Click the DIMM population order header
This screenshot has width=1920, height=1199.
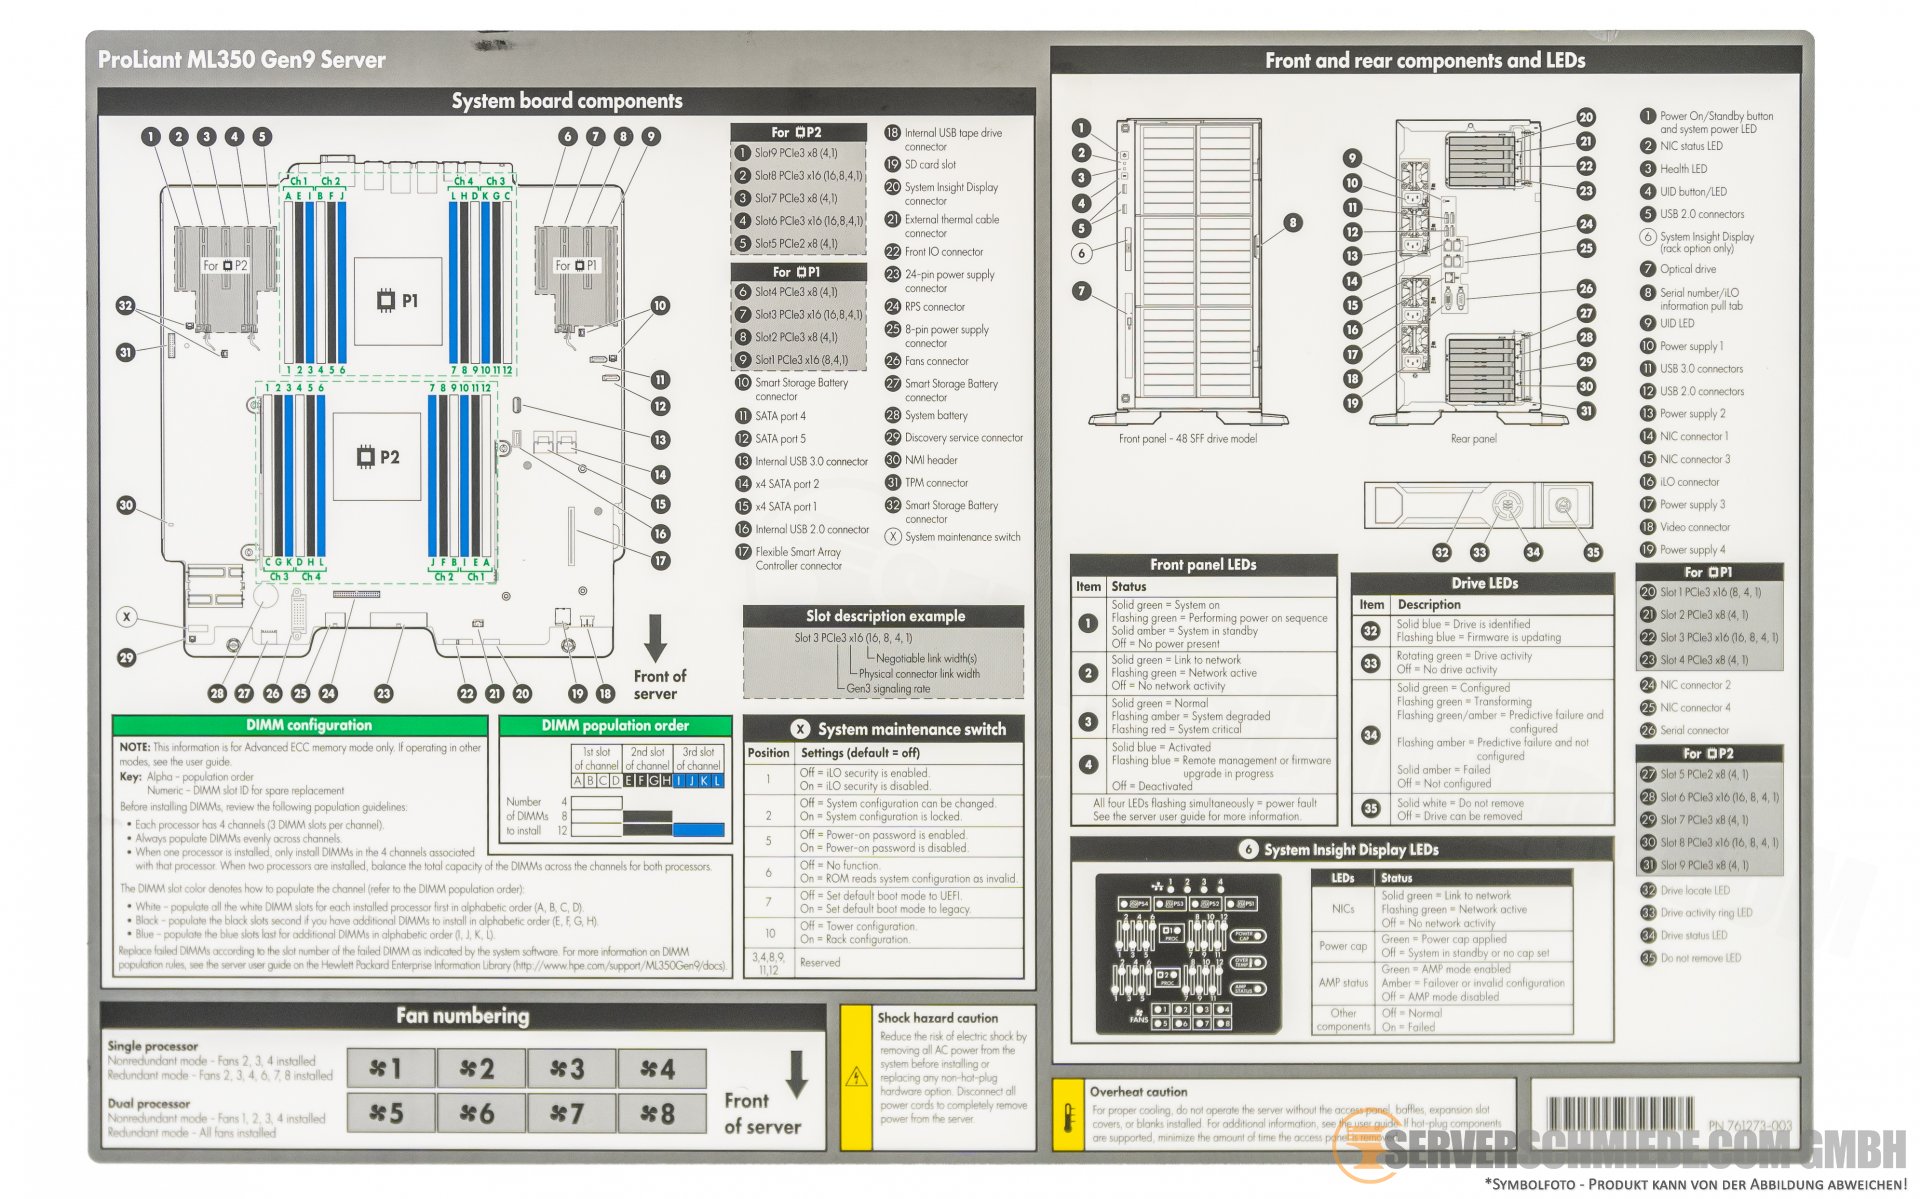(615, 725)
